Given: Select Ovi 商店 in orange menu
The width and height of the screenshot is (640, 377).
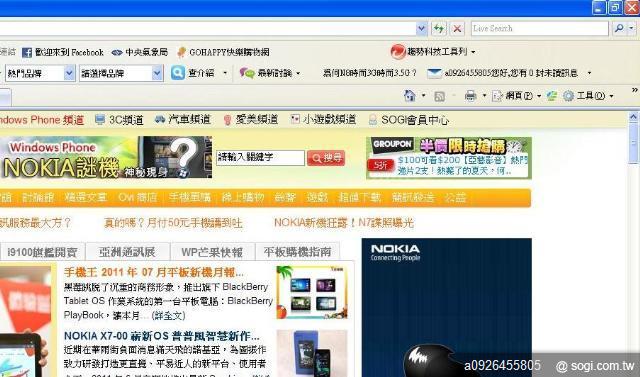Looking at the screenshot, I should (138, 198).
